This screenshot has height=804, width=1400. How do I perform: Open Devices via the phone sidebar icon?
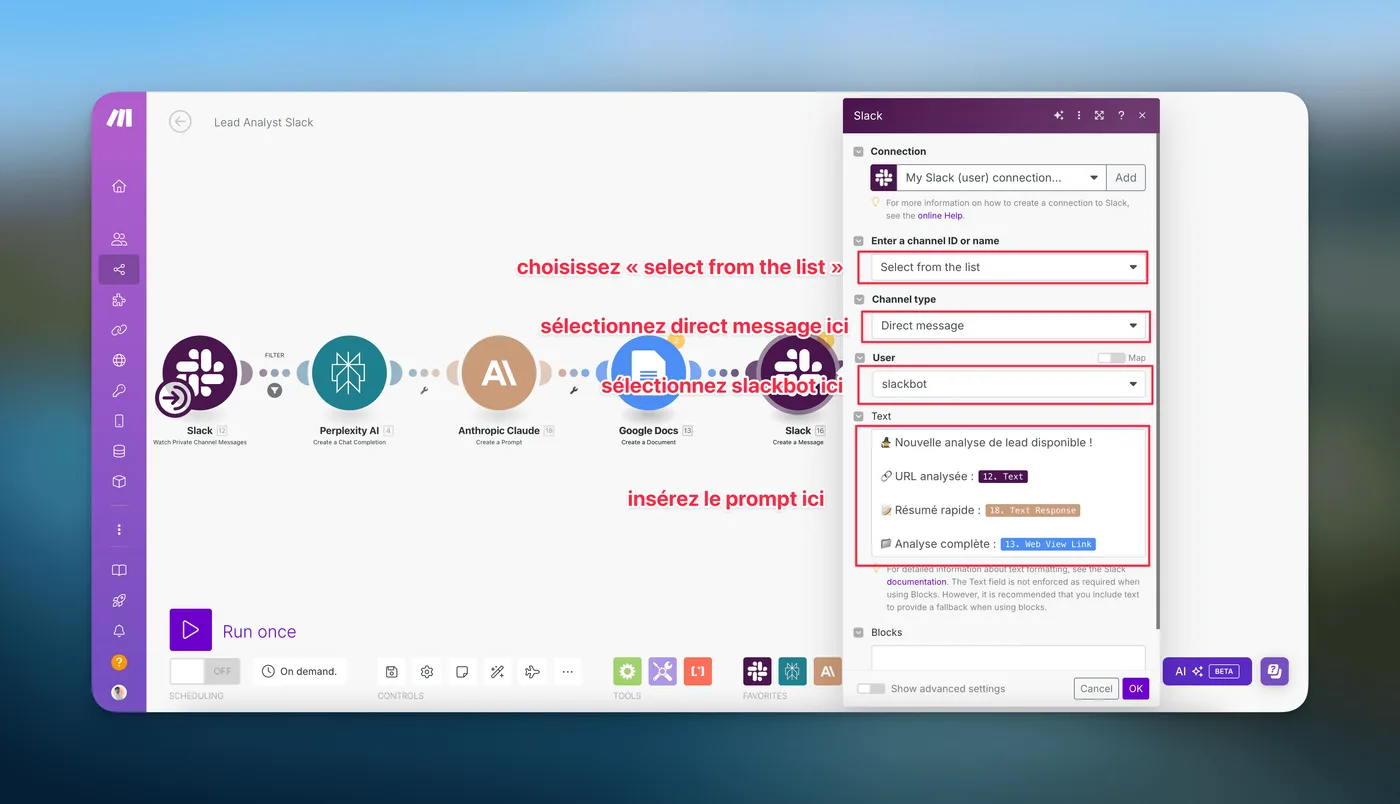(119, 421)
